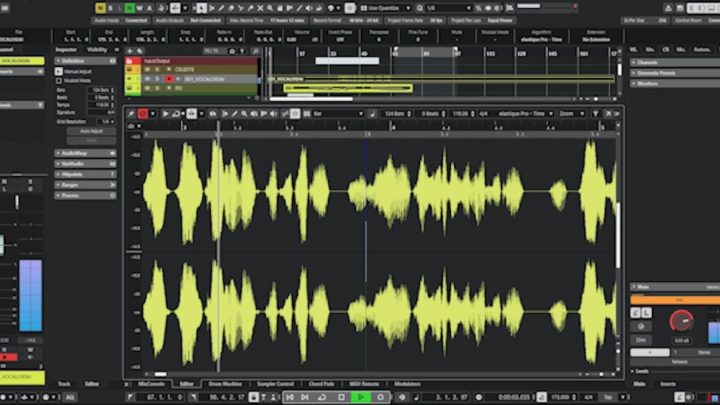This screenshot has width=720, height=405.
Task: Click the audition play icon in editor toolbar
Action: tap(165, 113)
